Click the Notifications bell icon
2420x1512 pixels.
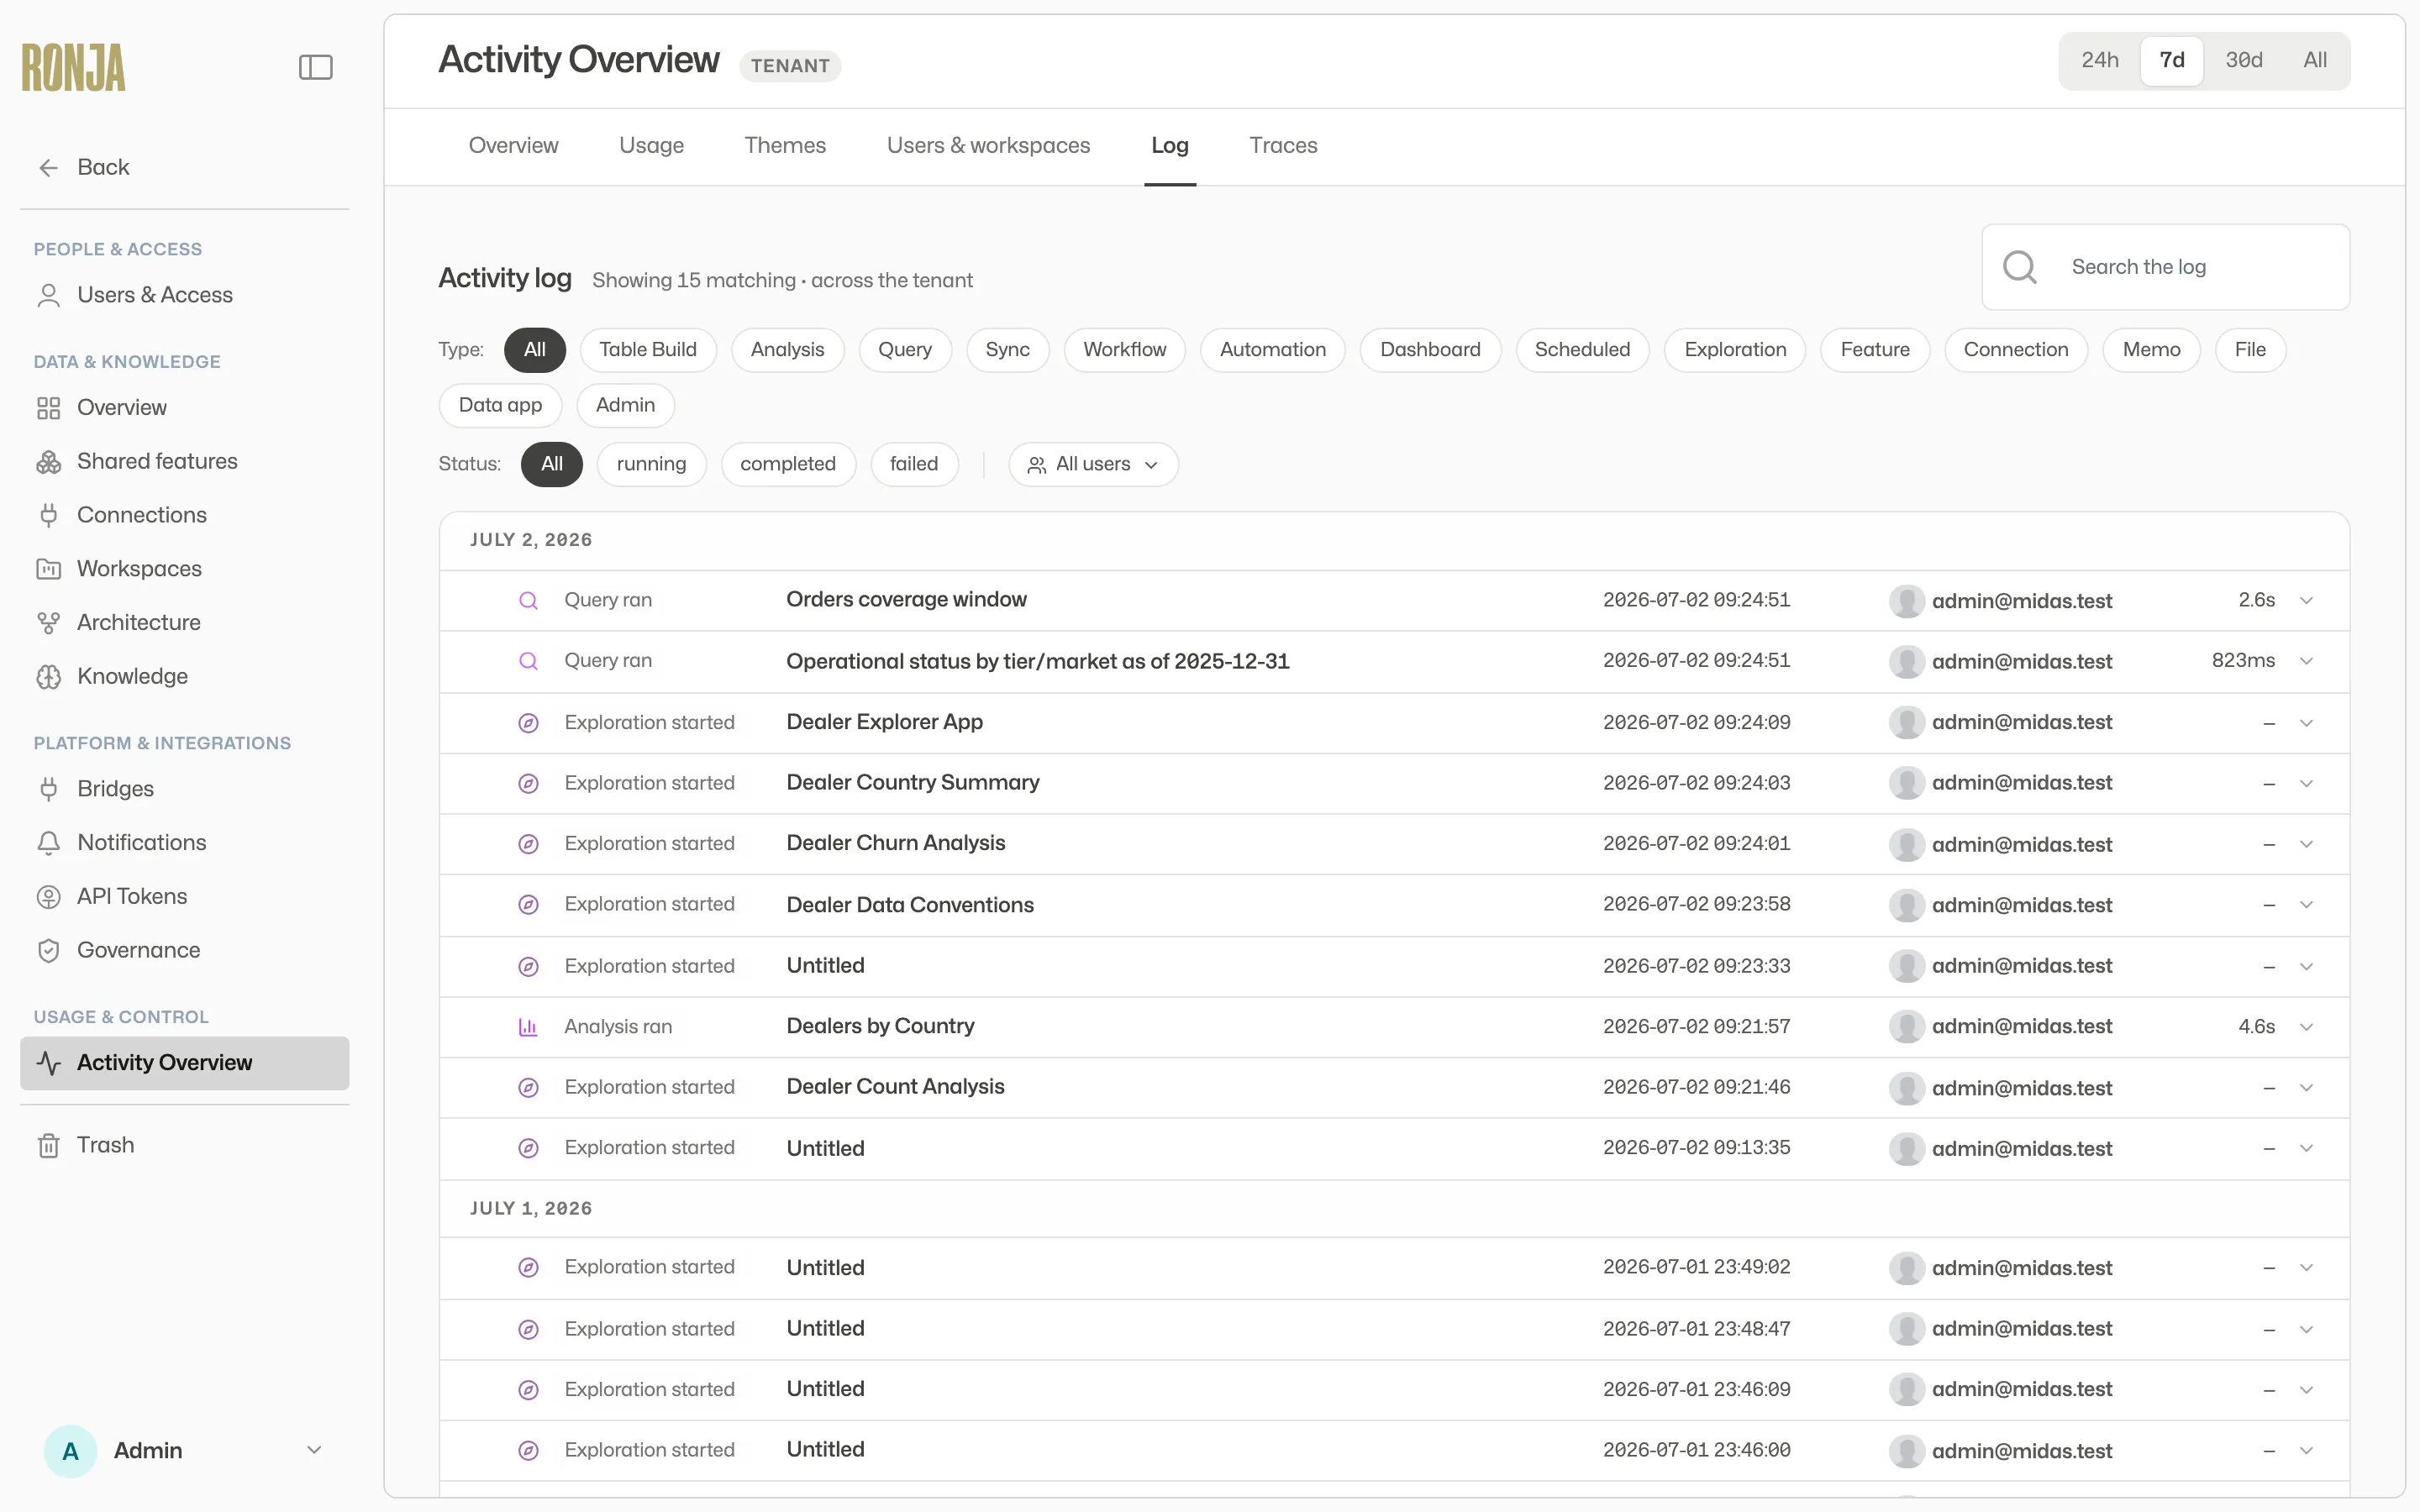pyautogui.click(x=48, y=843)
